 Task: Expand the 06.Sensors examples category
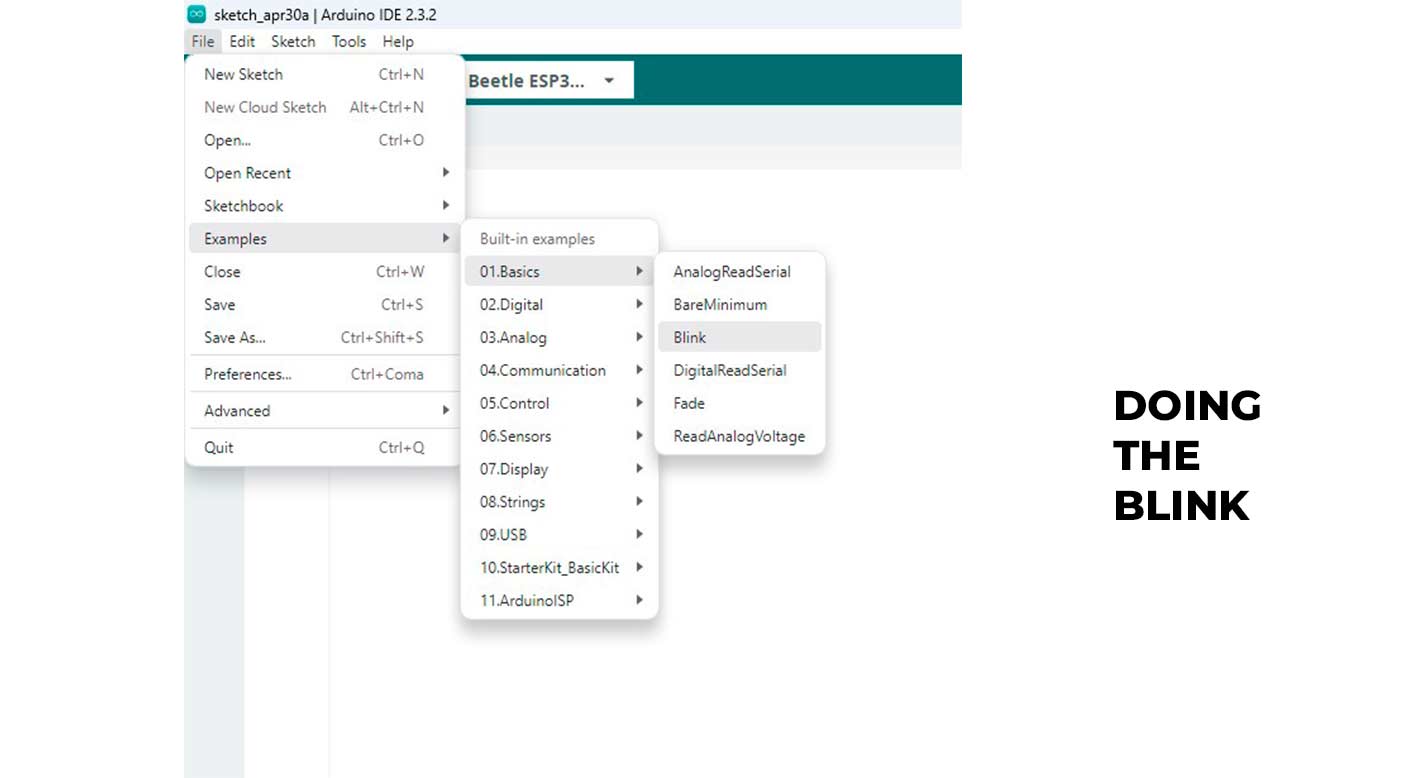(x=559, y=436)
